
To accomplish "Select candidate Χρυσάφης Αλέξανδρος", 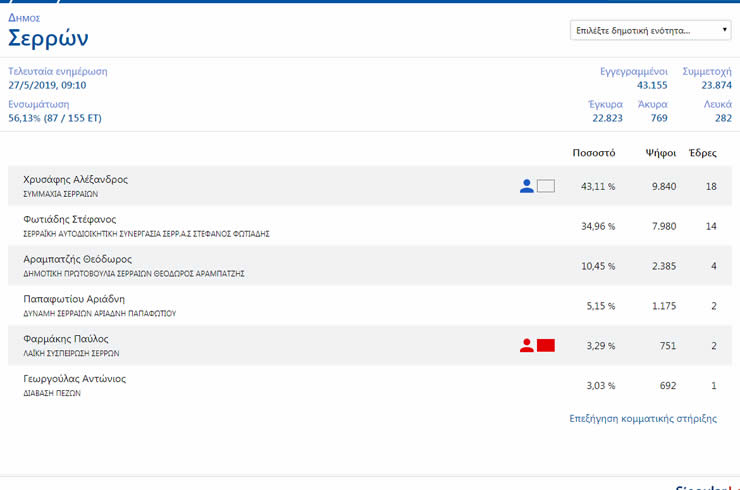I will (75, 180).
